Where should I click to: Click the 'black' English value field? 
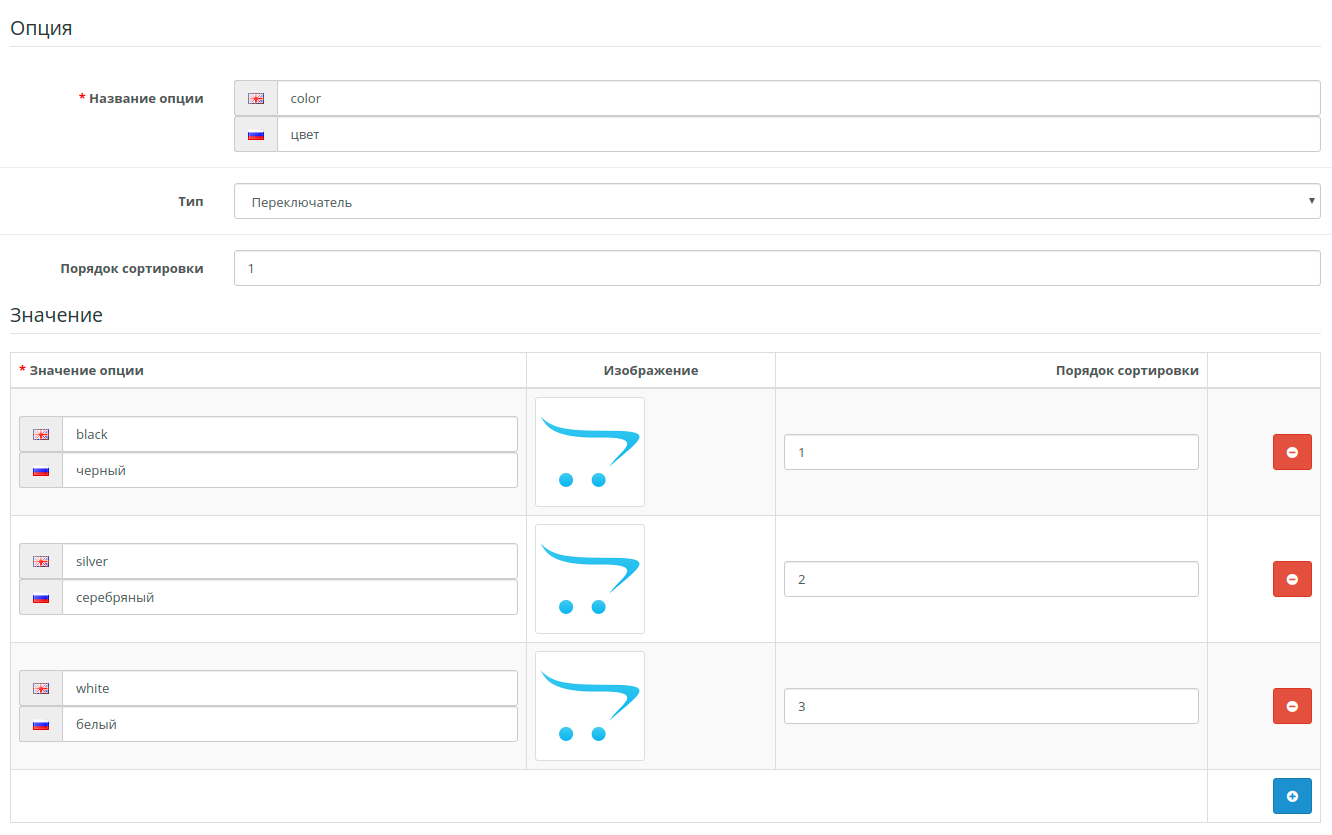(289, 434)
